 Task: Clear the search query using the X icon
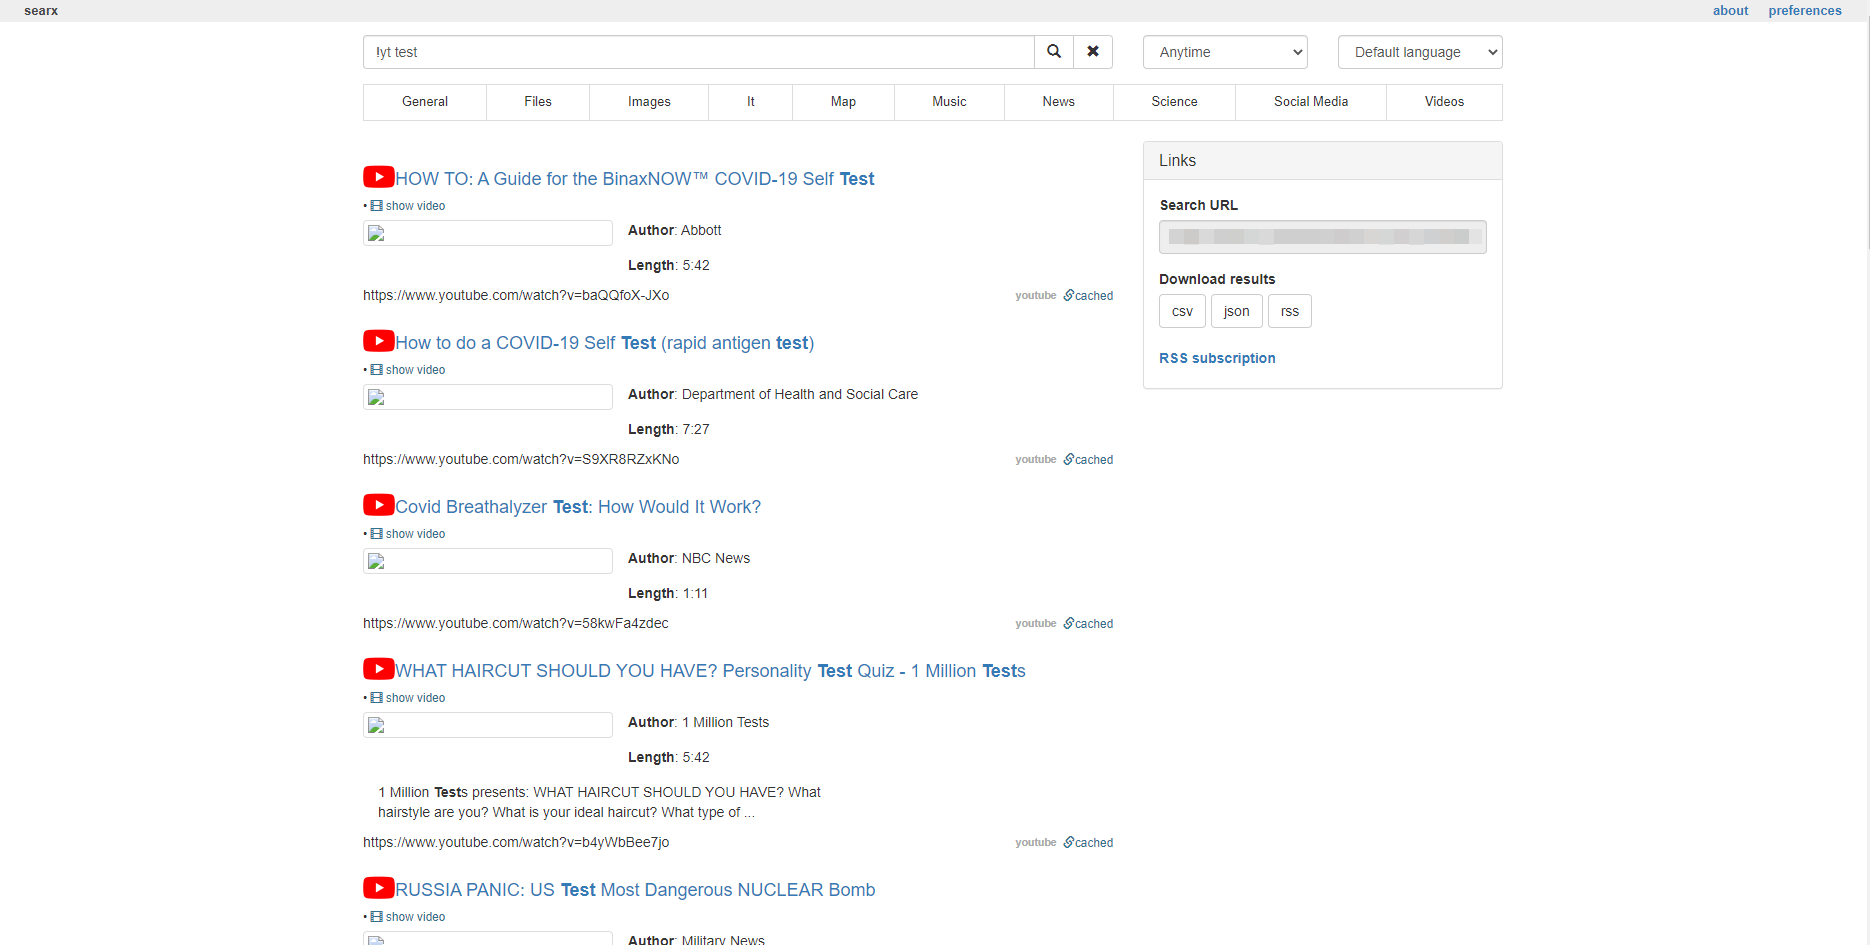(1092, 51)
